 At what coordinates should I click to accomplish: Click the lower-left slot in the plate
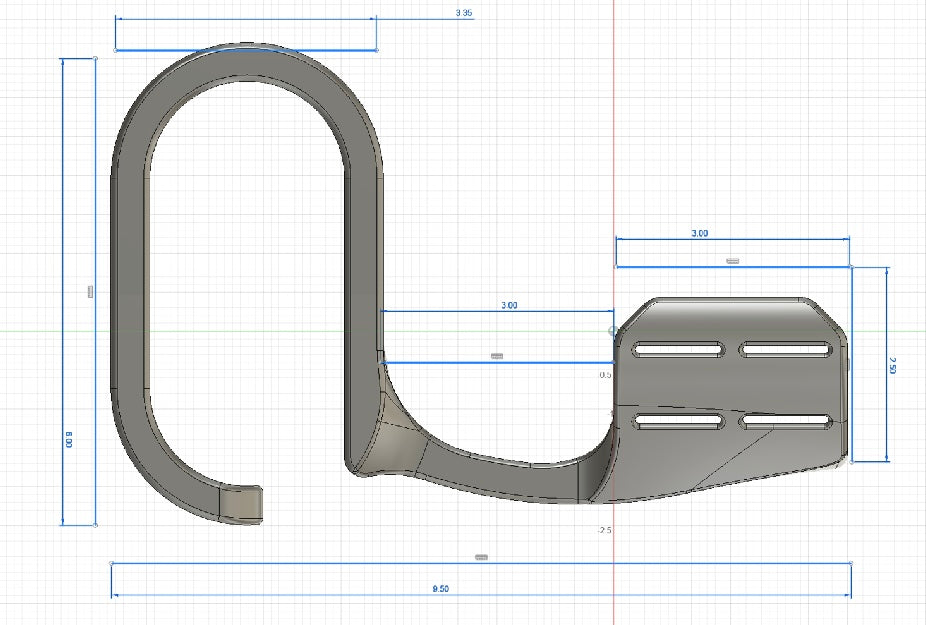click(x=679, y=422)
